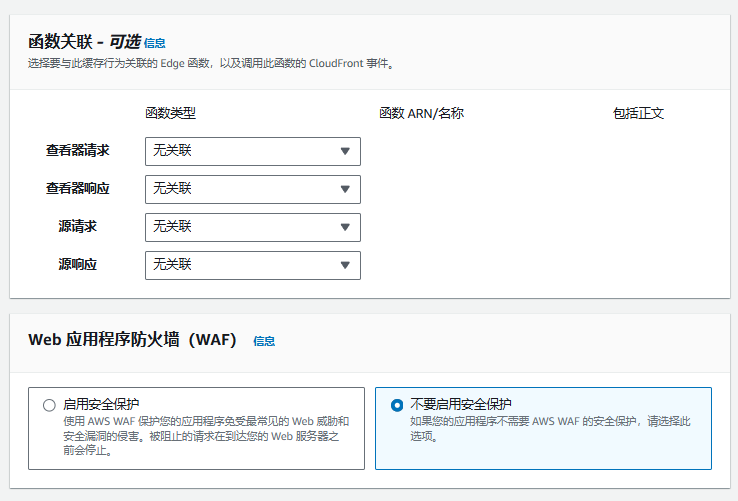The image size is (738, 501).
Task: Open 信息 link next to Web 应用程序防火墙
Action: coord(264,341)
